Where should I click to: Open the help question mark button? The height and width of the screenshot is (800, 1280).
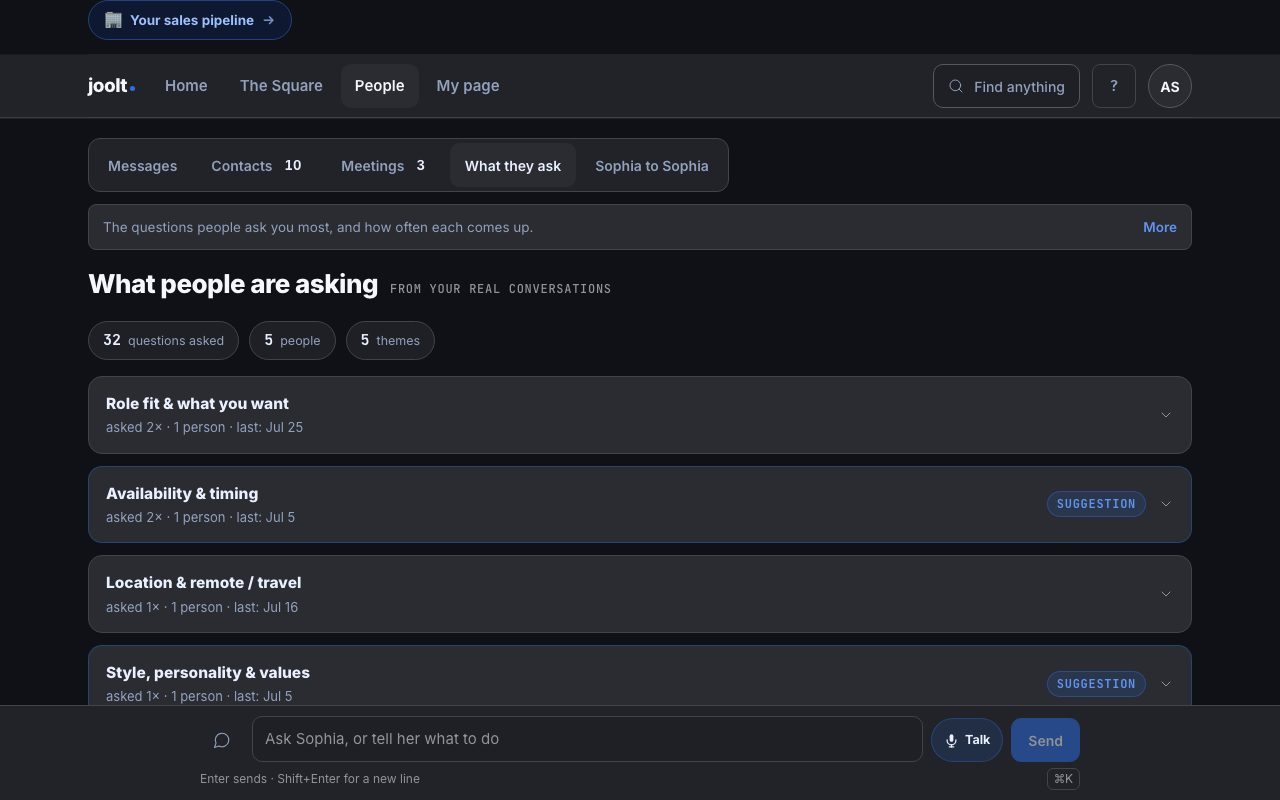coord(1113,86)
